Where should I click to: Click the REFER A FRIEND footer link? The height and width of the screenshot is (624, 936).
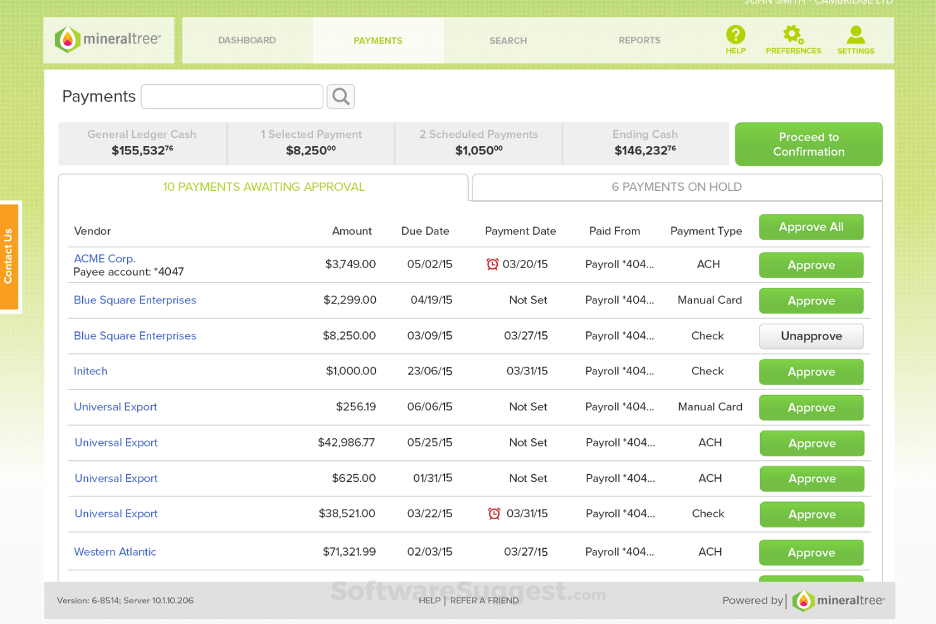(x=484, y=600)
